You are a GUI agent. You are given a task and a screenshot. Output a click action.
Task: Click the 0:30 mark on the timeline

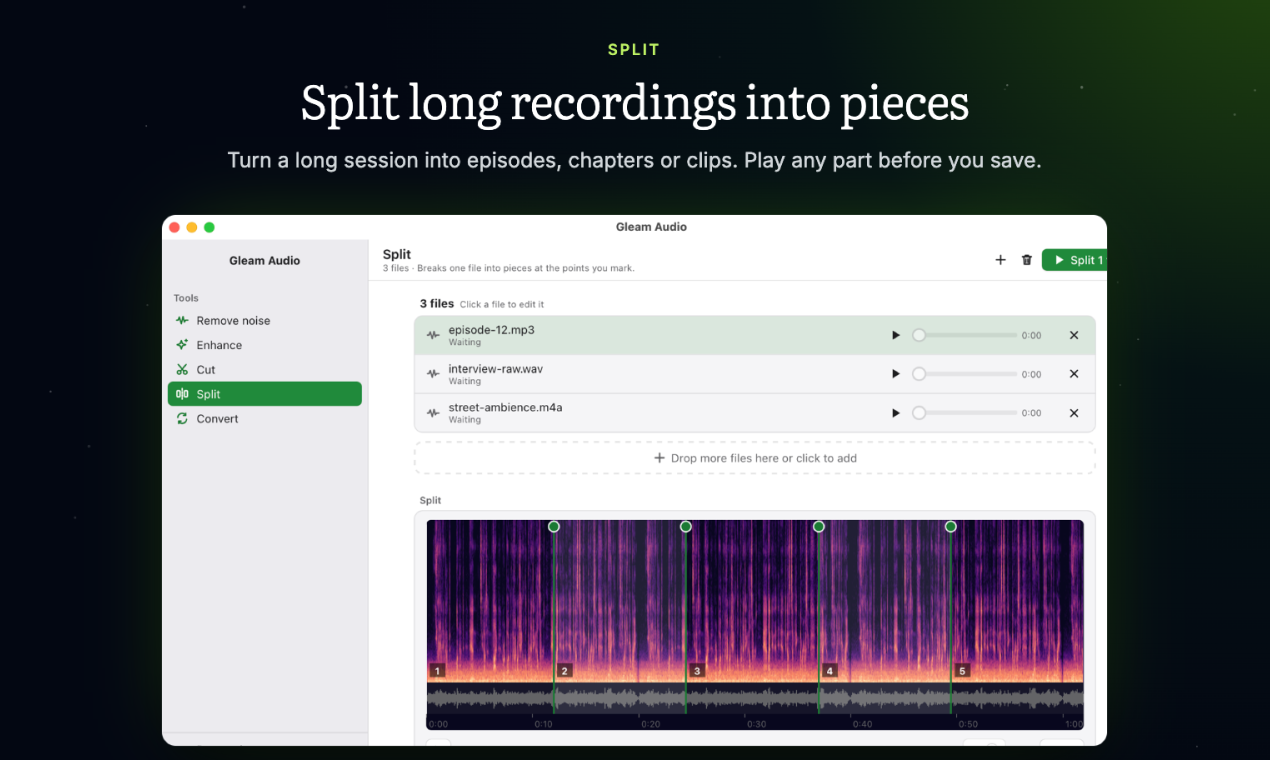(756, 724)
